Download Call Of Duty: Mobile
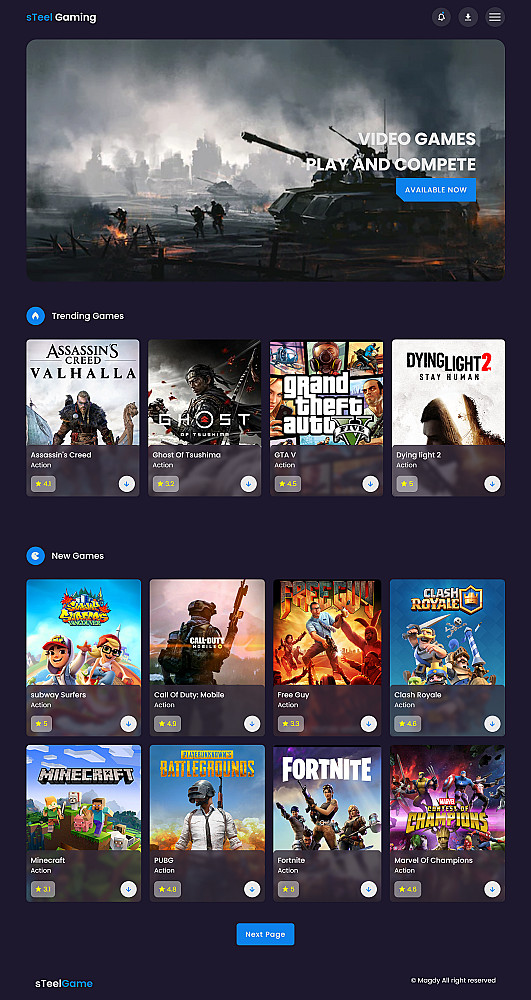Image resolution: width=531 pixels, height=1000 pixels. [x=252, y=724]
